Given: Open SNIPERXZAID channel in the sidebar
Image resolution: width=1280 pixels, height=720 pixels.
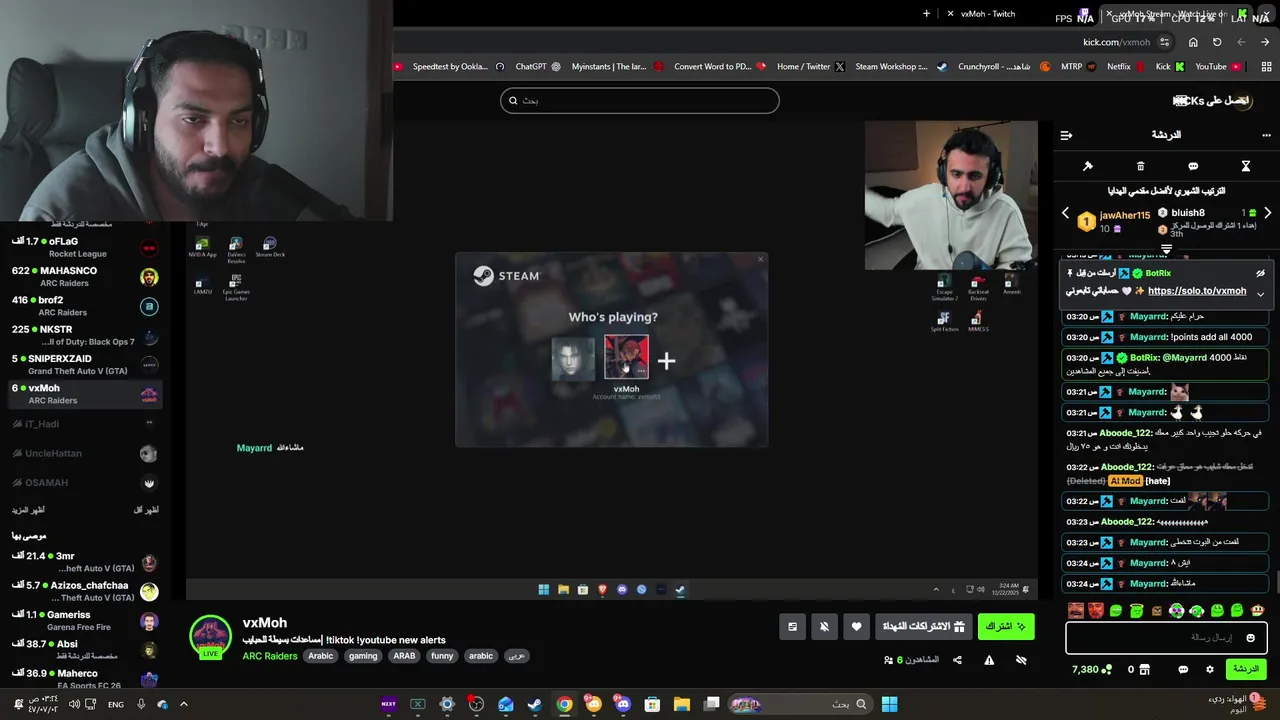Looking at the screenshot, I should (83, 364).
